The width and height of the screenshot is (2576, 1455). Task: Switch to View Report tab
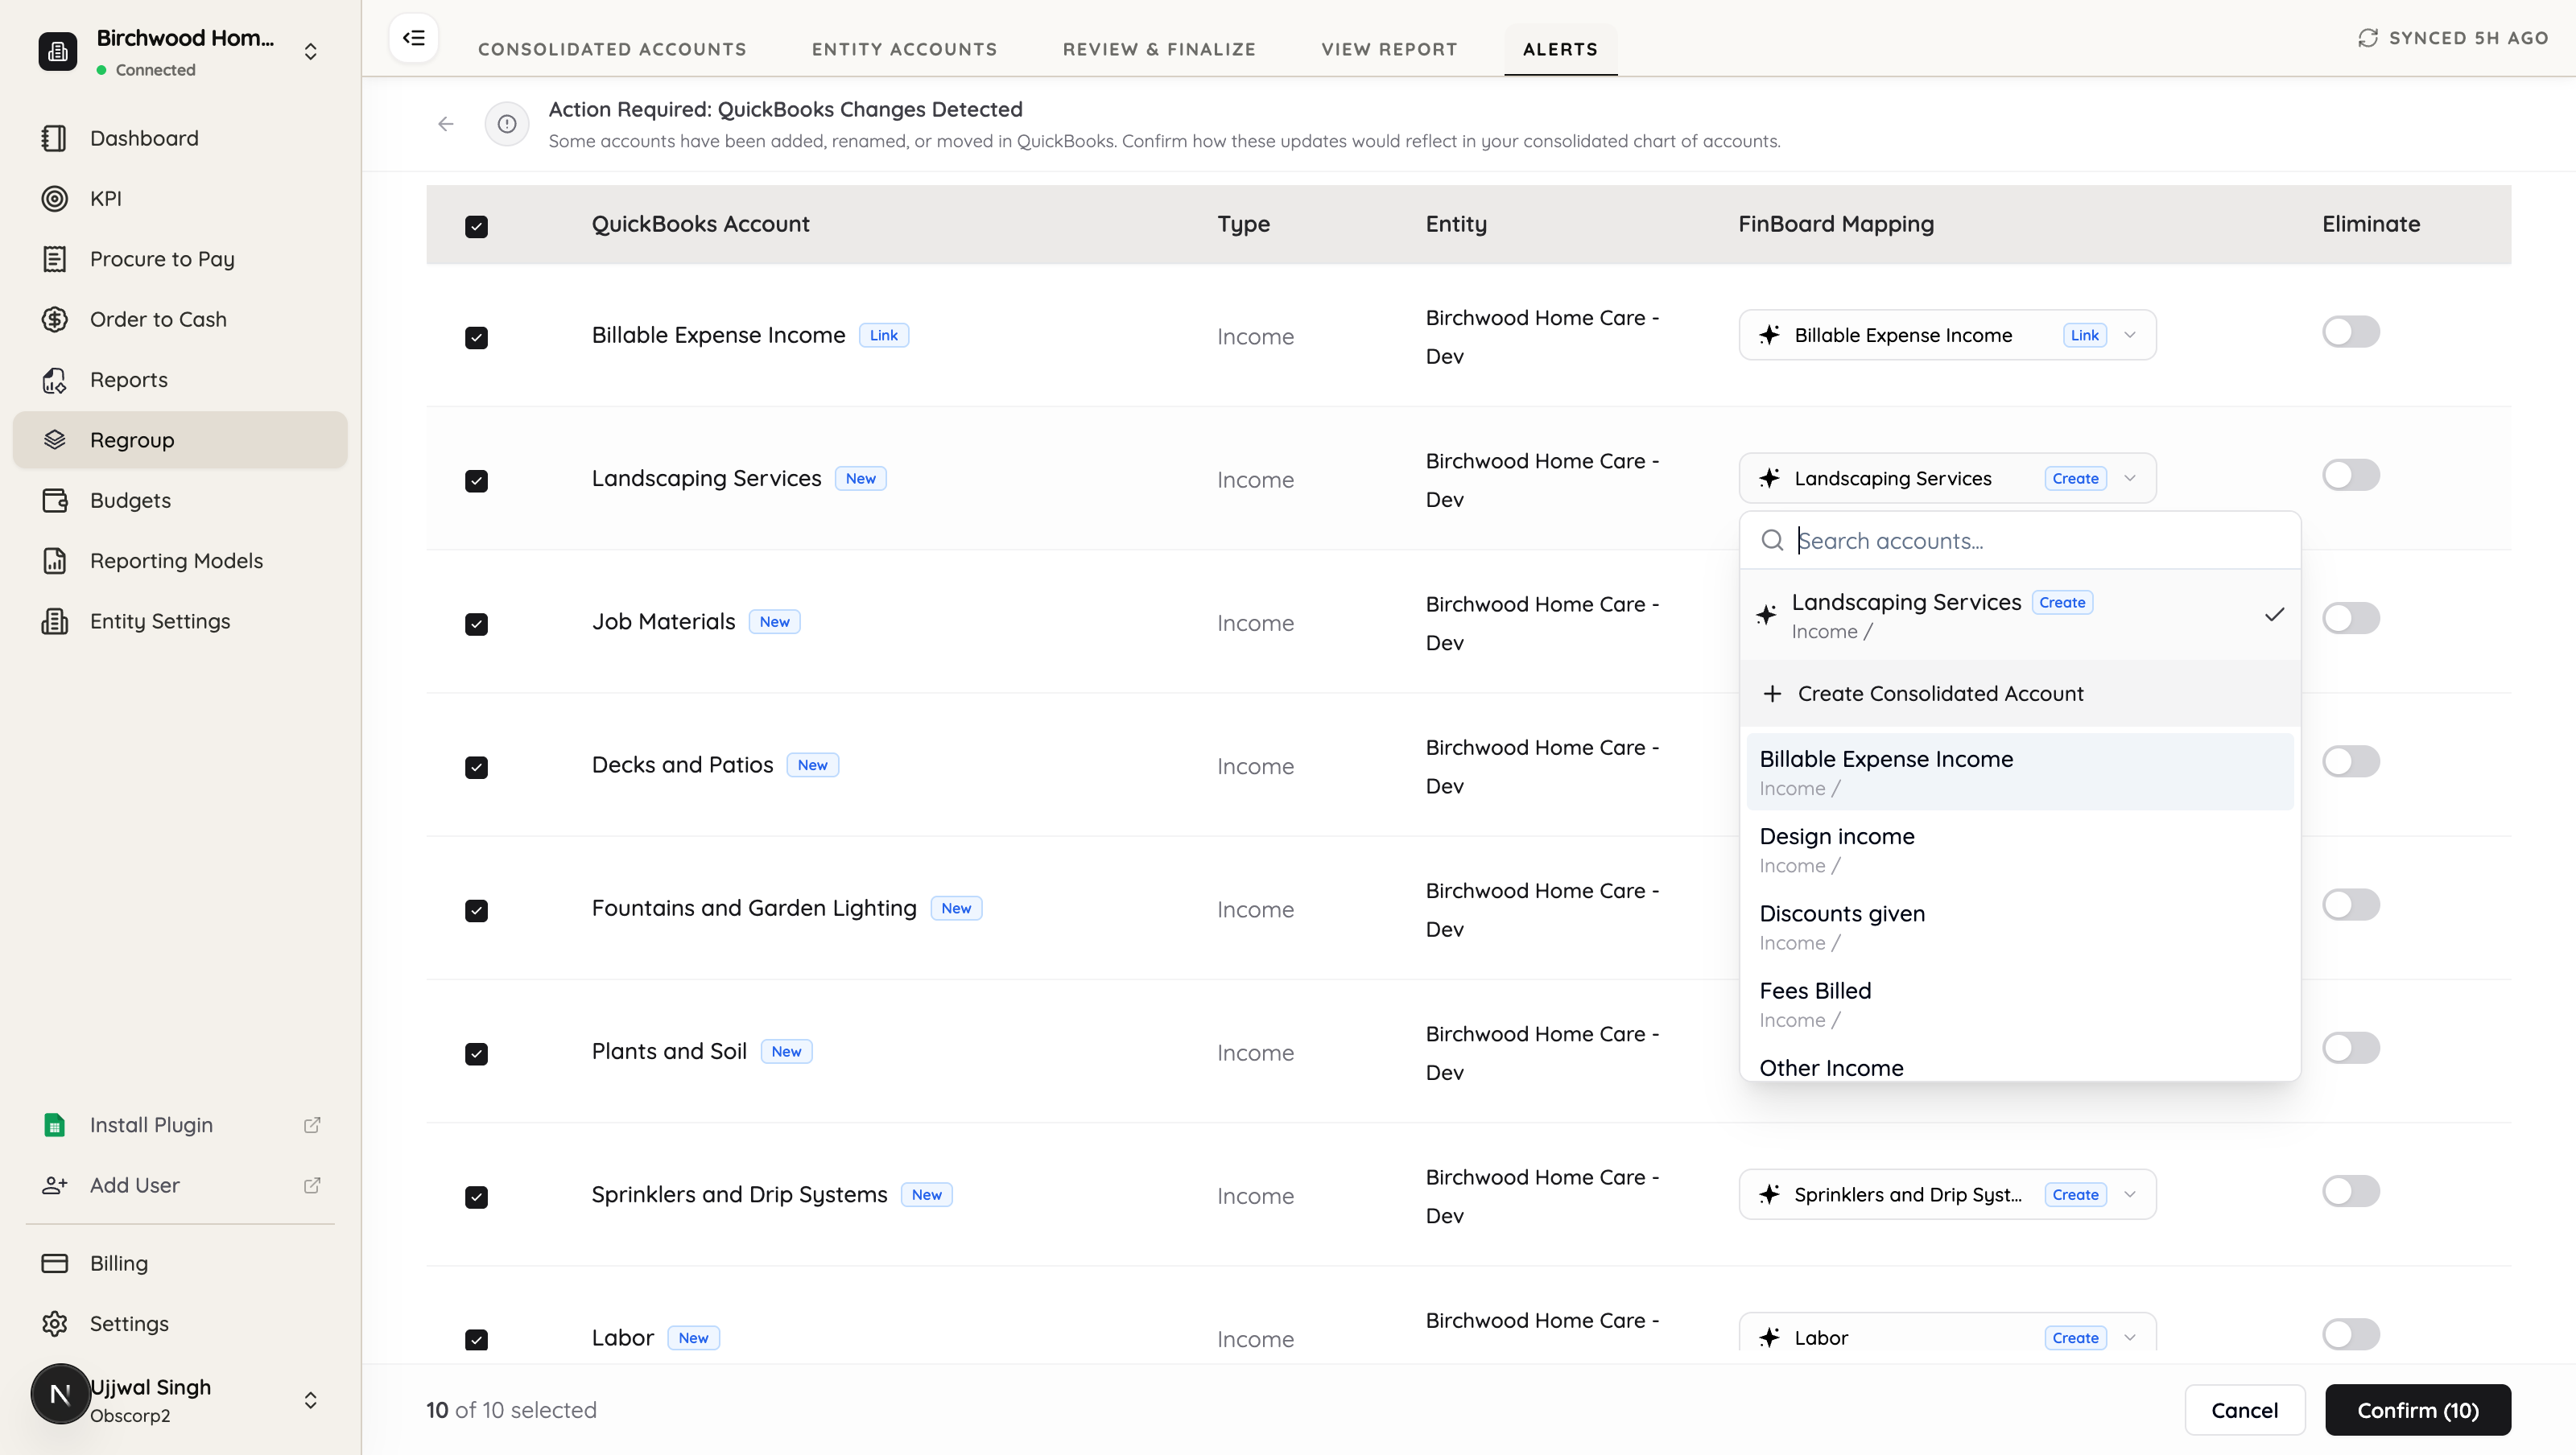coord(1389,49)
